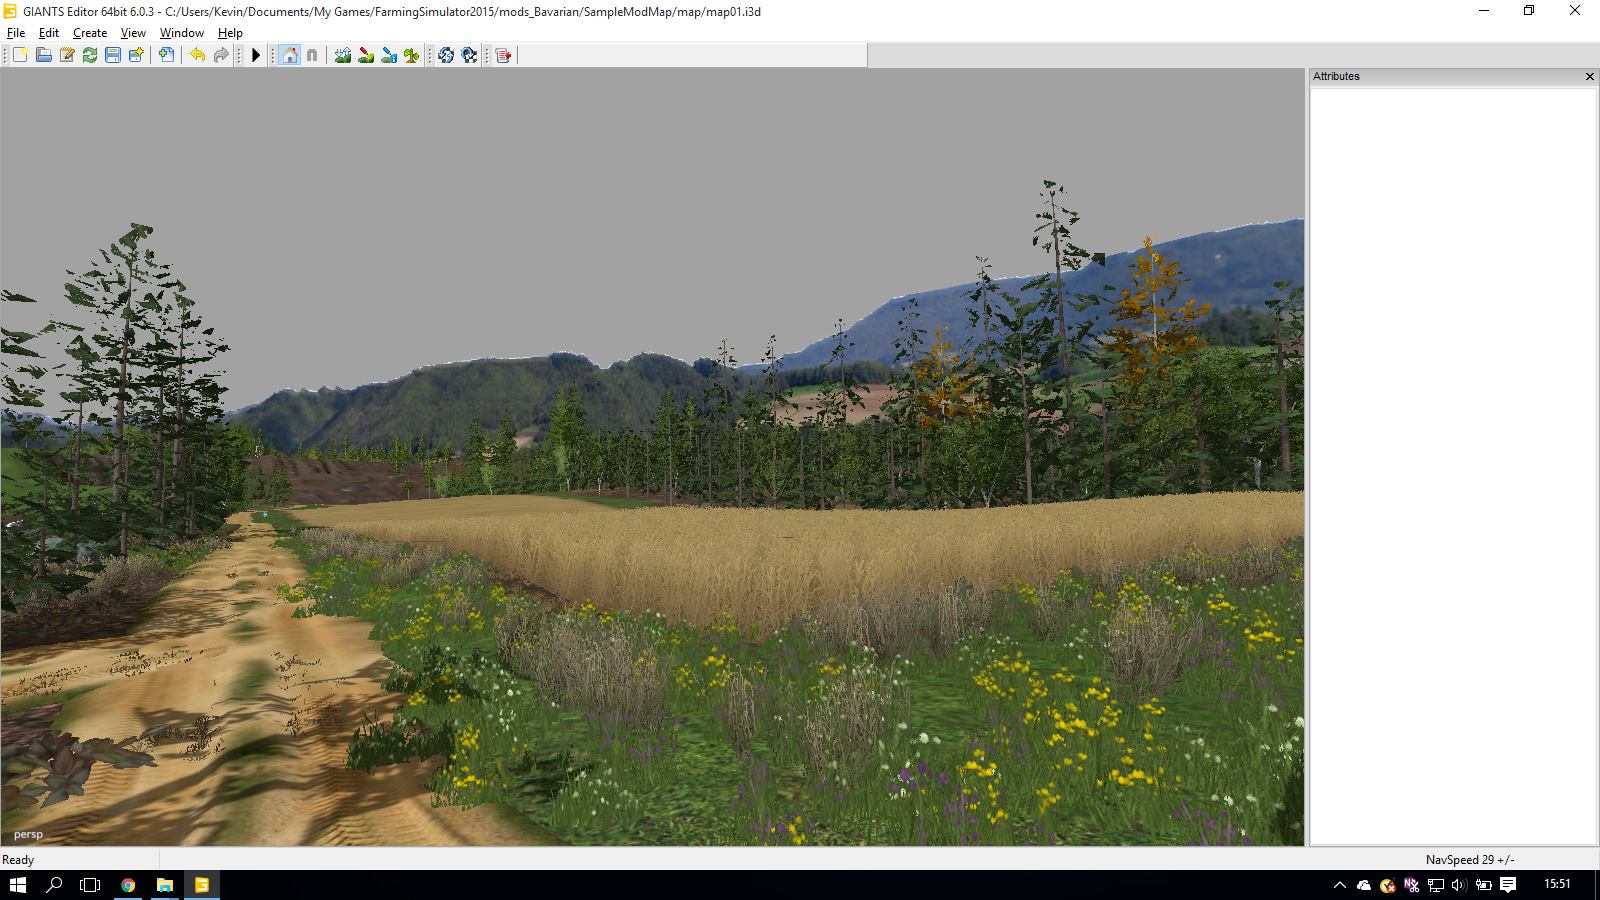Screen dimensions: 1600x900
Task: Restore down the GIANTS Editor window
Action: coord(1529,11)
